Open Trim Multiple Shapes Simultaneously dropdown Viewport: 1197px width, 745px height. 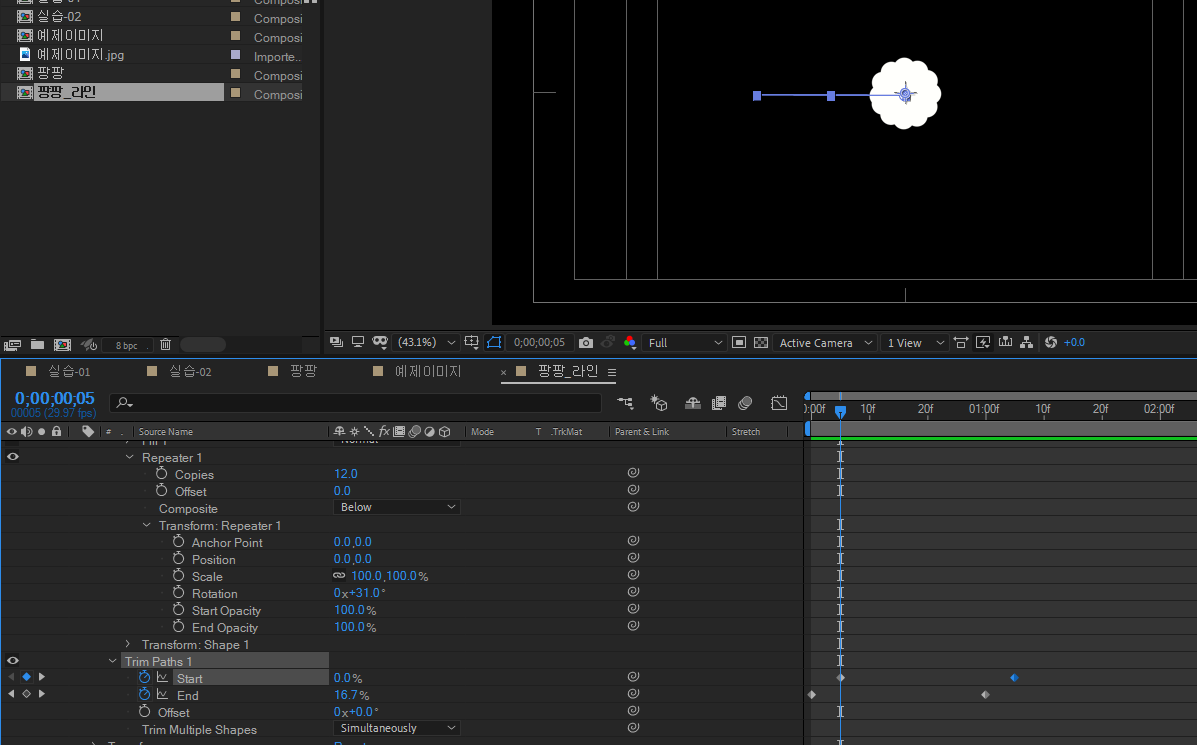pyautogui.click(x=397, y=728)
